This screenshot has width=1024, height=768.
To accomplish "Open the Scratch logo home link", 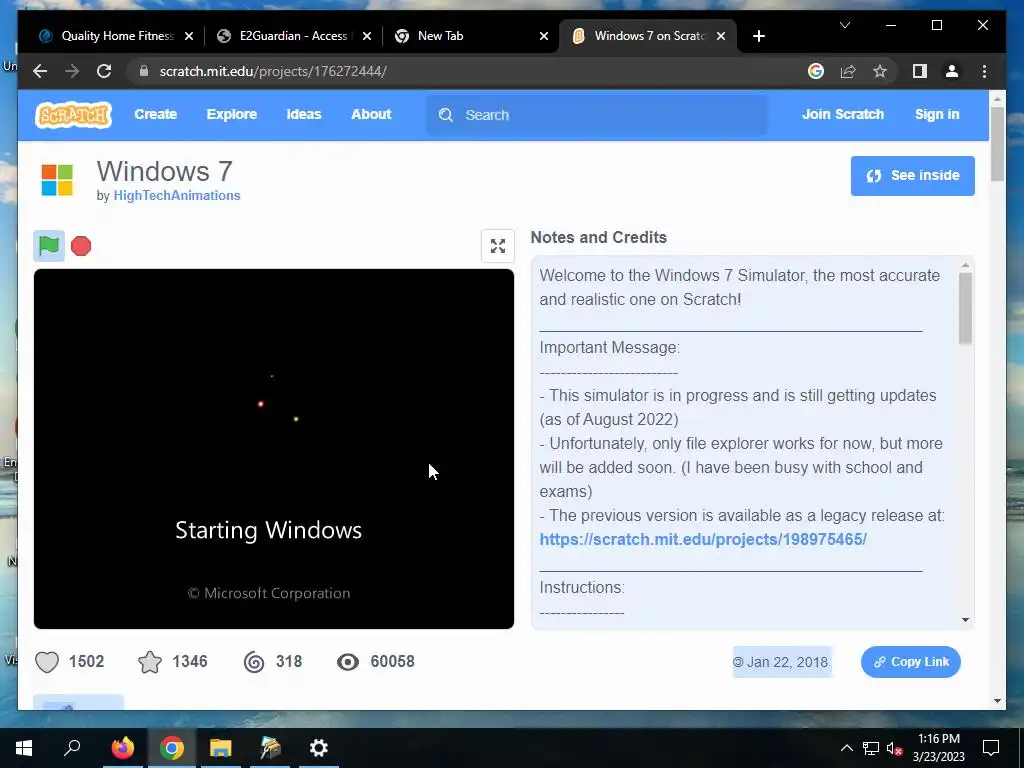I will [x=73, y=115].
